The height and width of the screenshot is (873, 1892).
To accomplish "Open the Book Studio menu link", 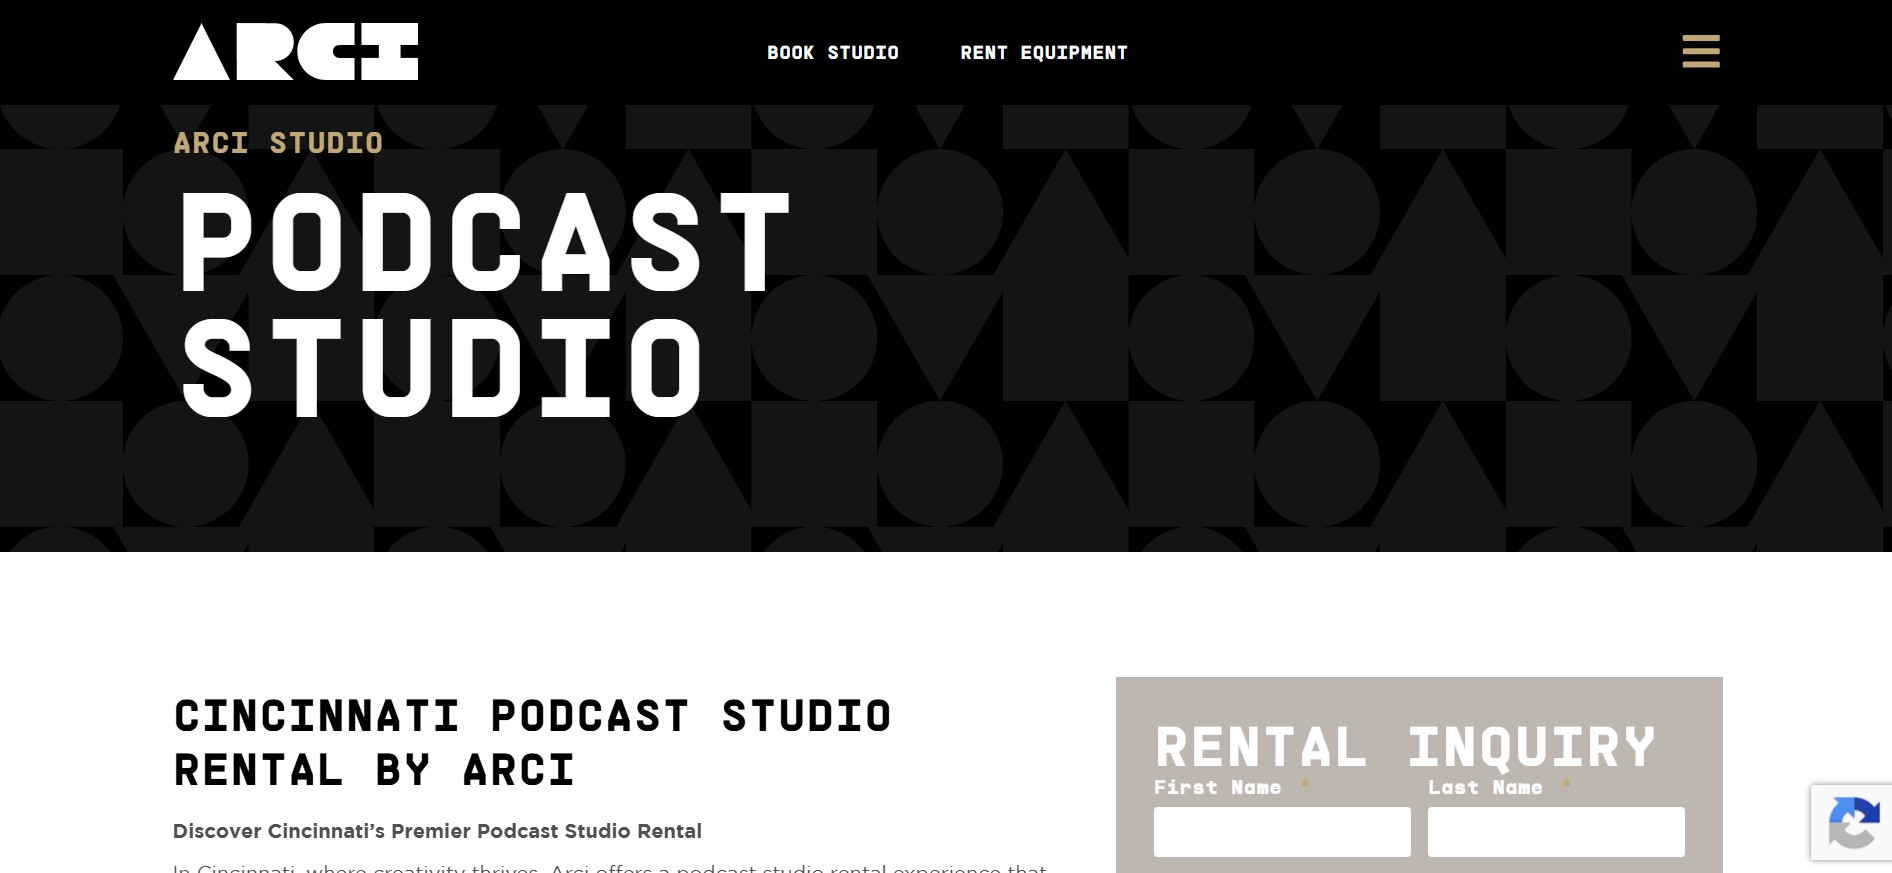I will point(833,53).
